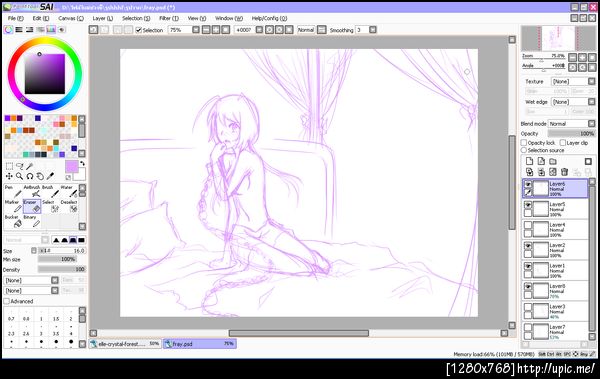Switch to the fray.psd document tab

tap(199, 344)
